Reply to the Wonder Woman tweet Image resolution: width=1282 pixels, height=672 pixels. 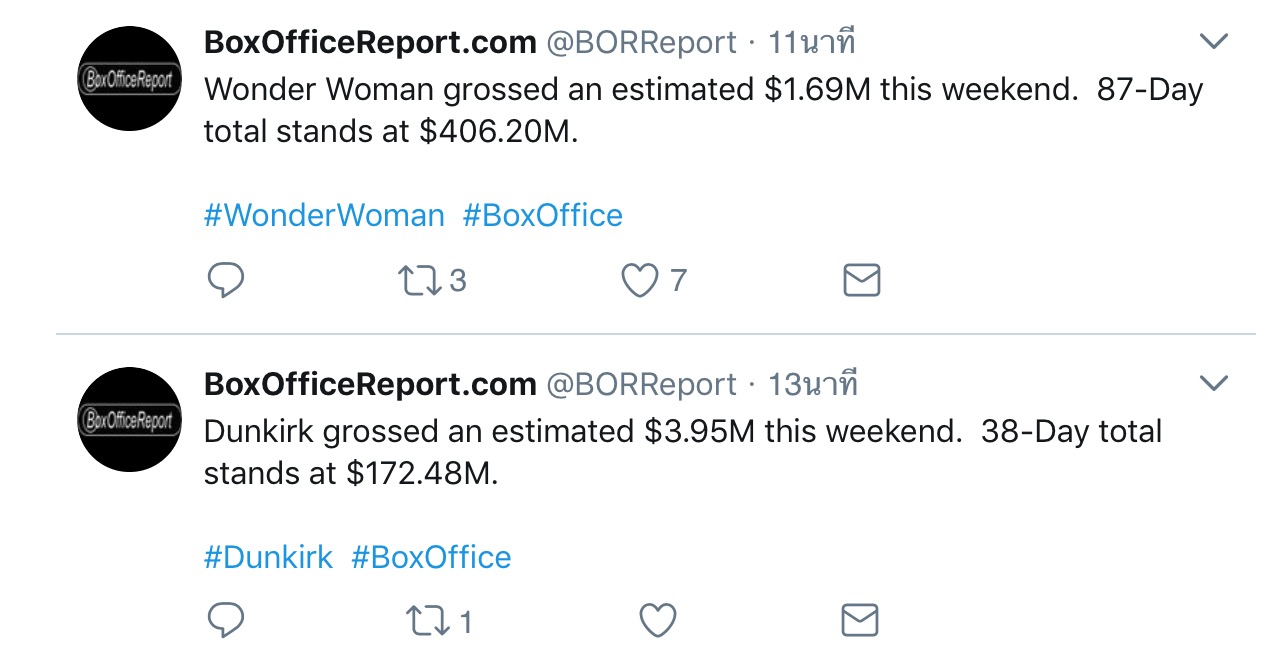coord(226,281)
